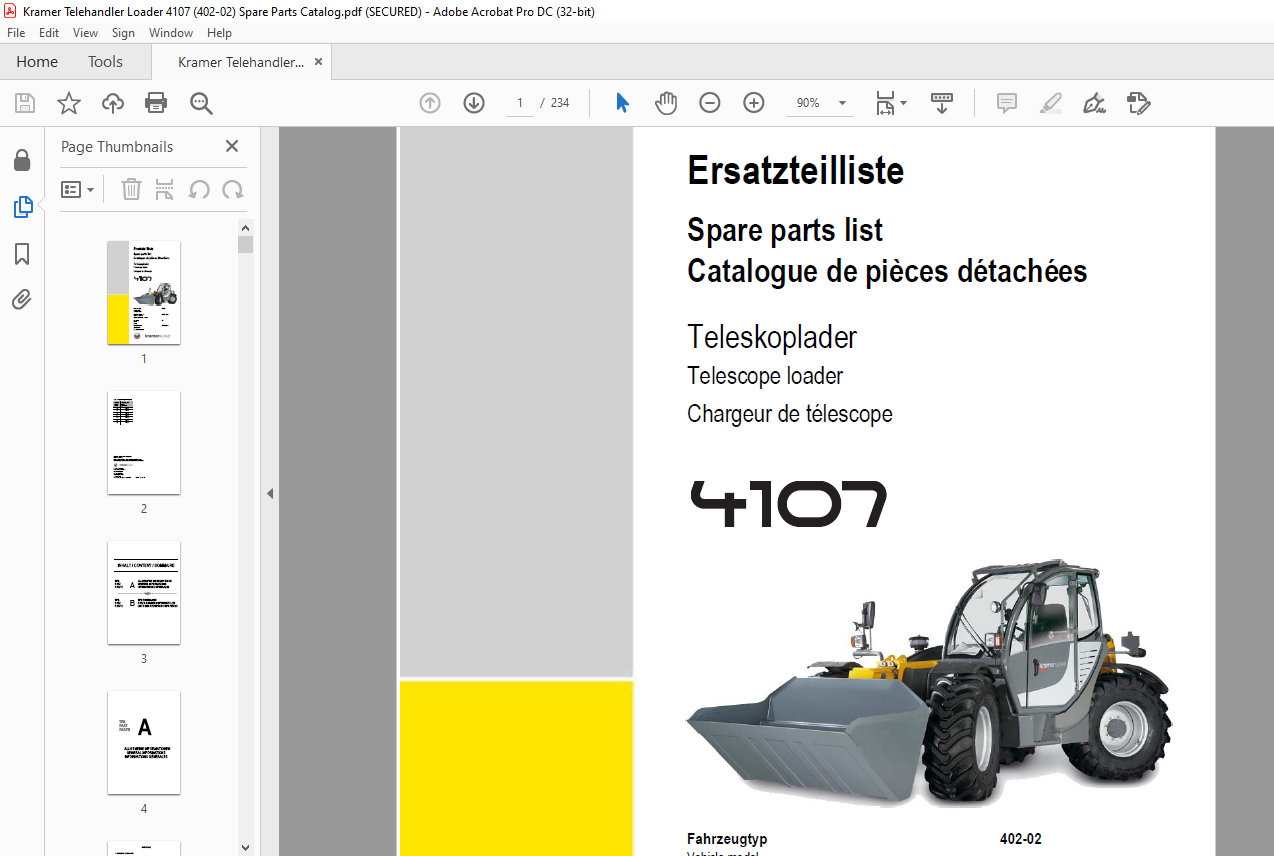Open the Find text search tool
The image size is (1274, 856).
(x=201, y=103)
